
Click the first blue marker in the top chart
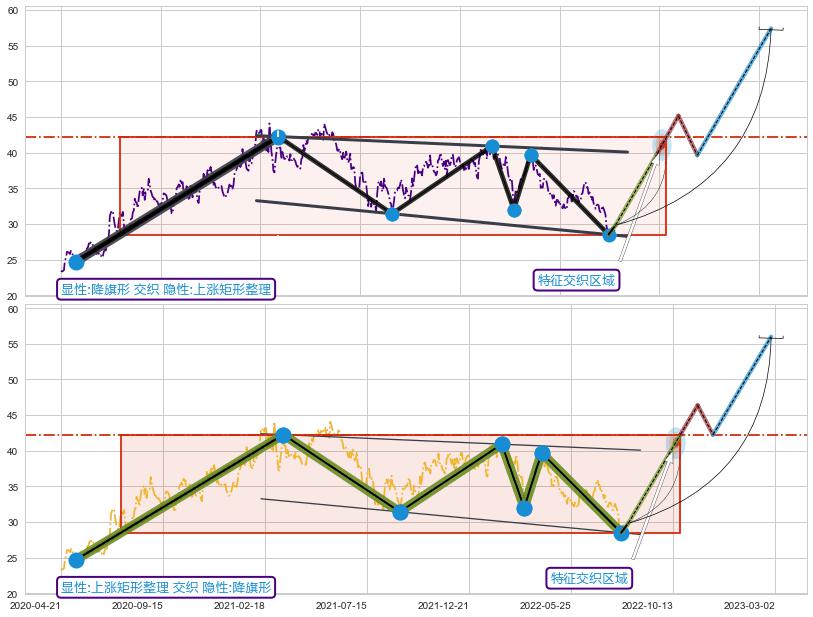point(76,262)
